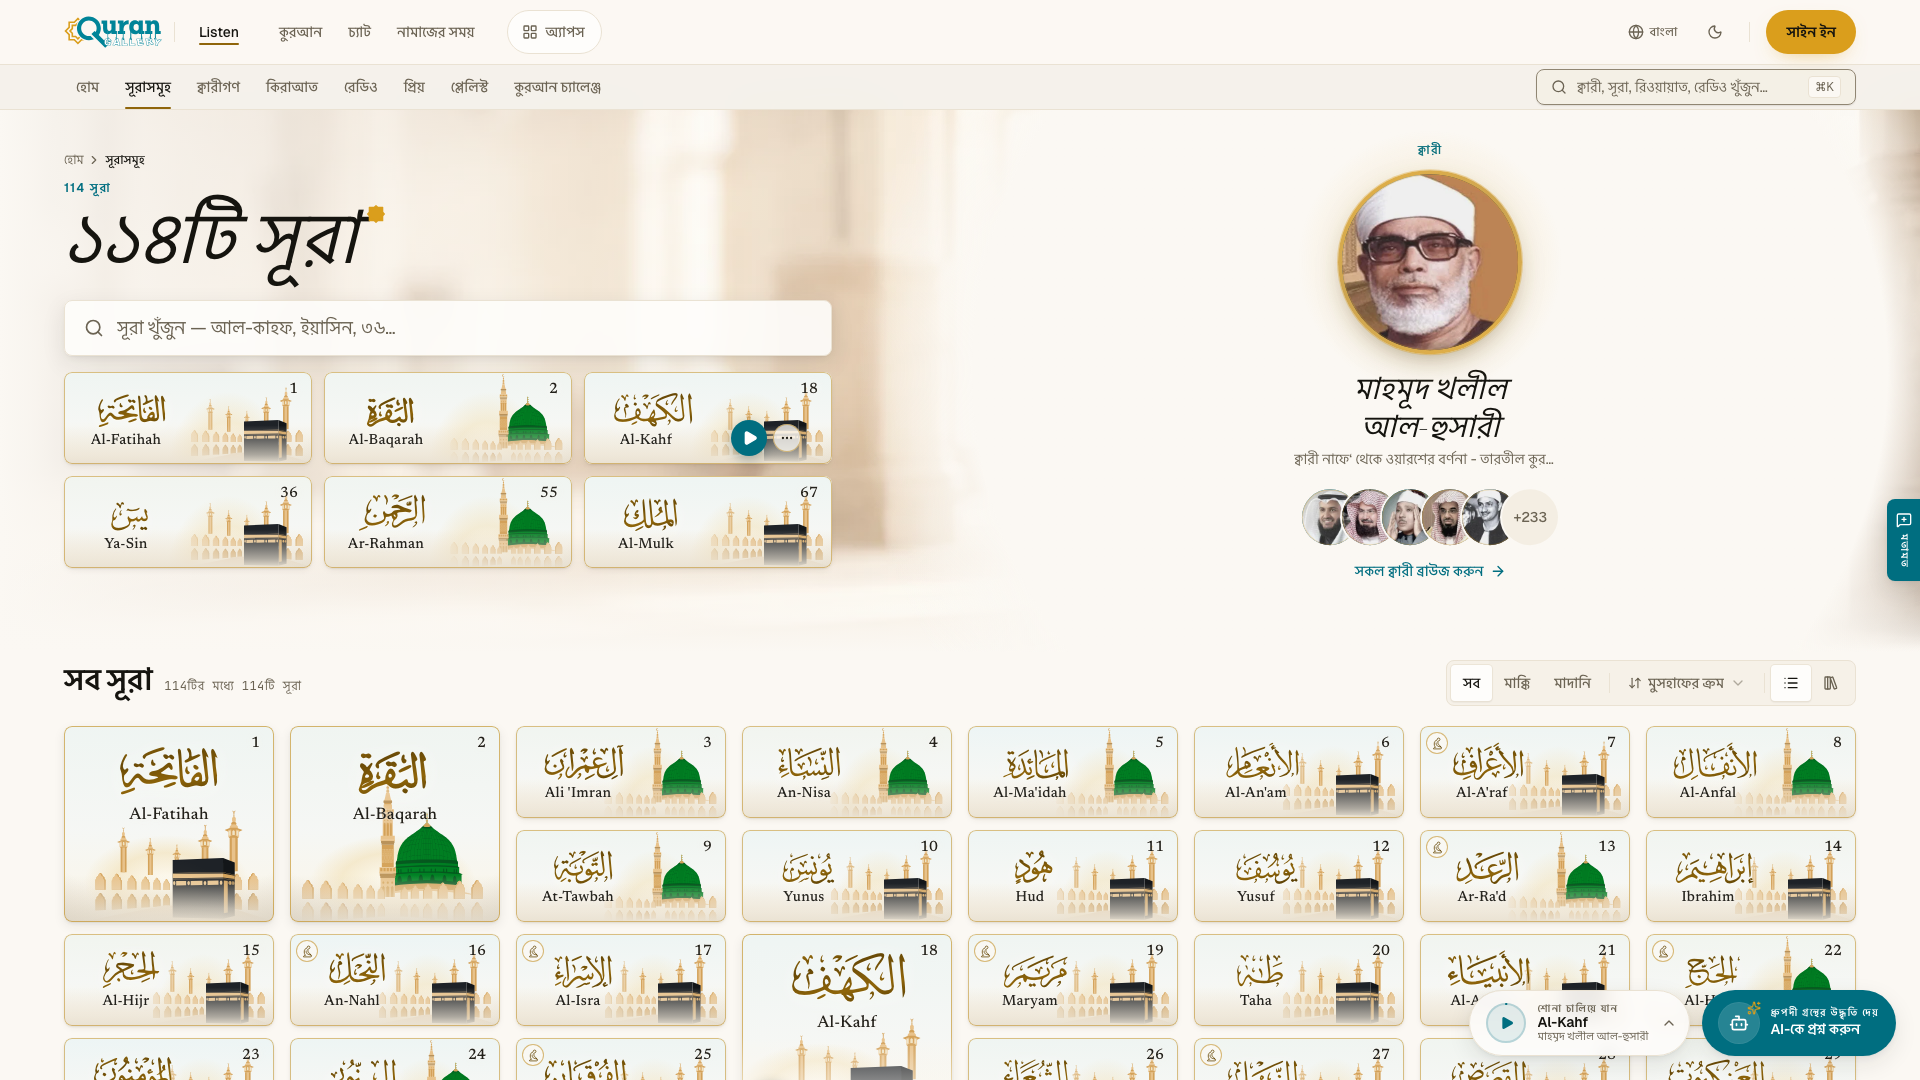1920x1080 pixels.
Task: Click the magnifier icon in top search
Action: coord(1559,87)
